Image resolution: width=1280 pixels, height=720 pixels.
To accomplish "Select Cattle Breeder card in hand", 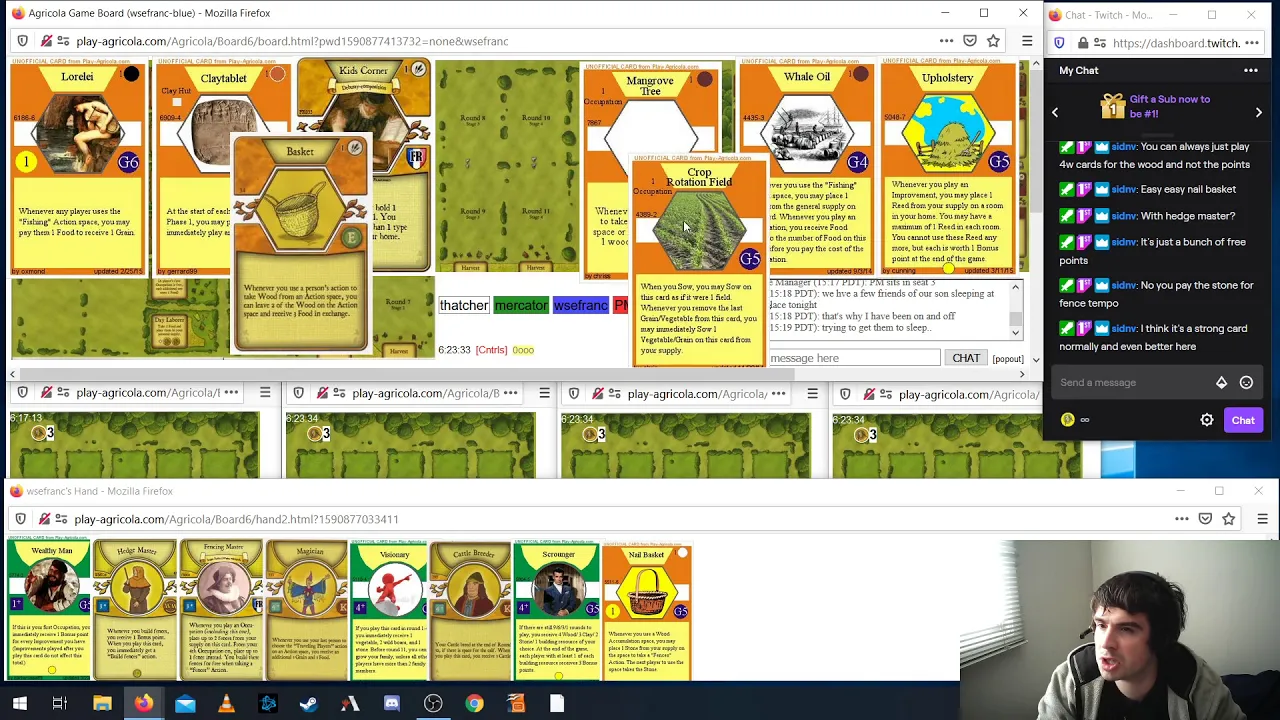I will 471,610.
